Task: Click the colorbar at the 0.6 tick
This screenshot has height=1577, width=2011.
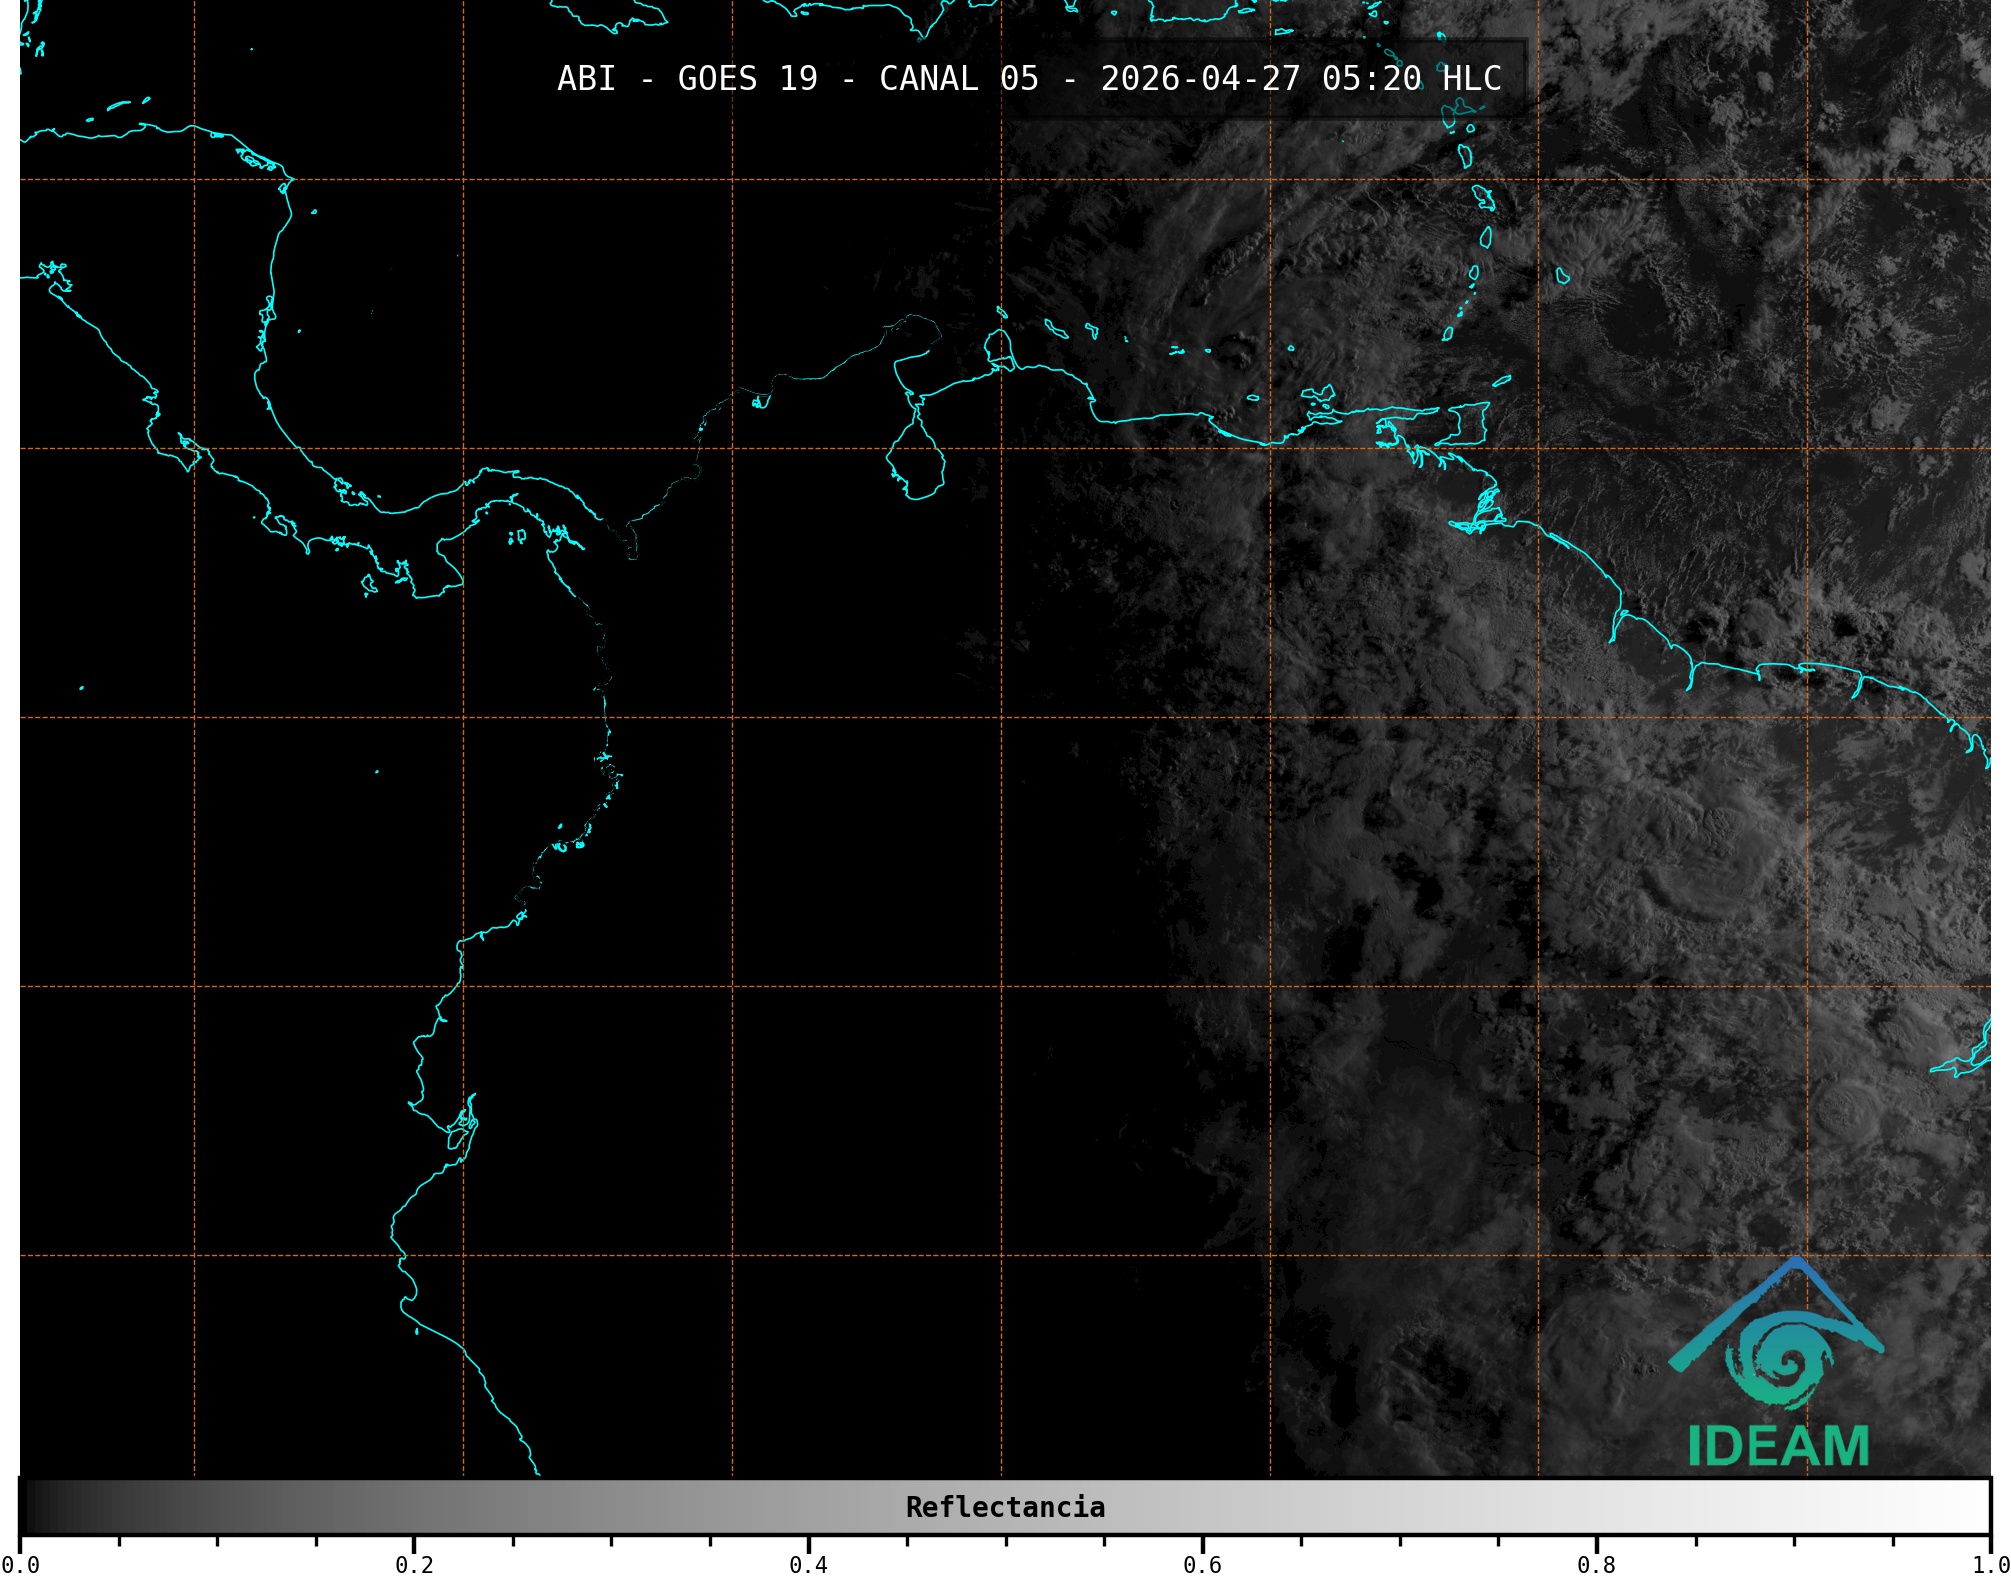Action: pos(1202,1507)
